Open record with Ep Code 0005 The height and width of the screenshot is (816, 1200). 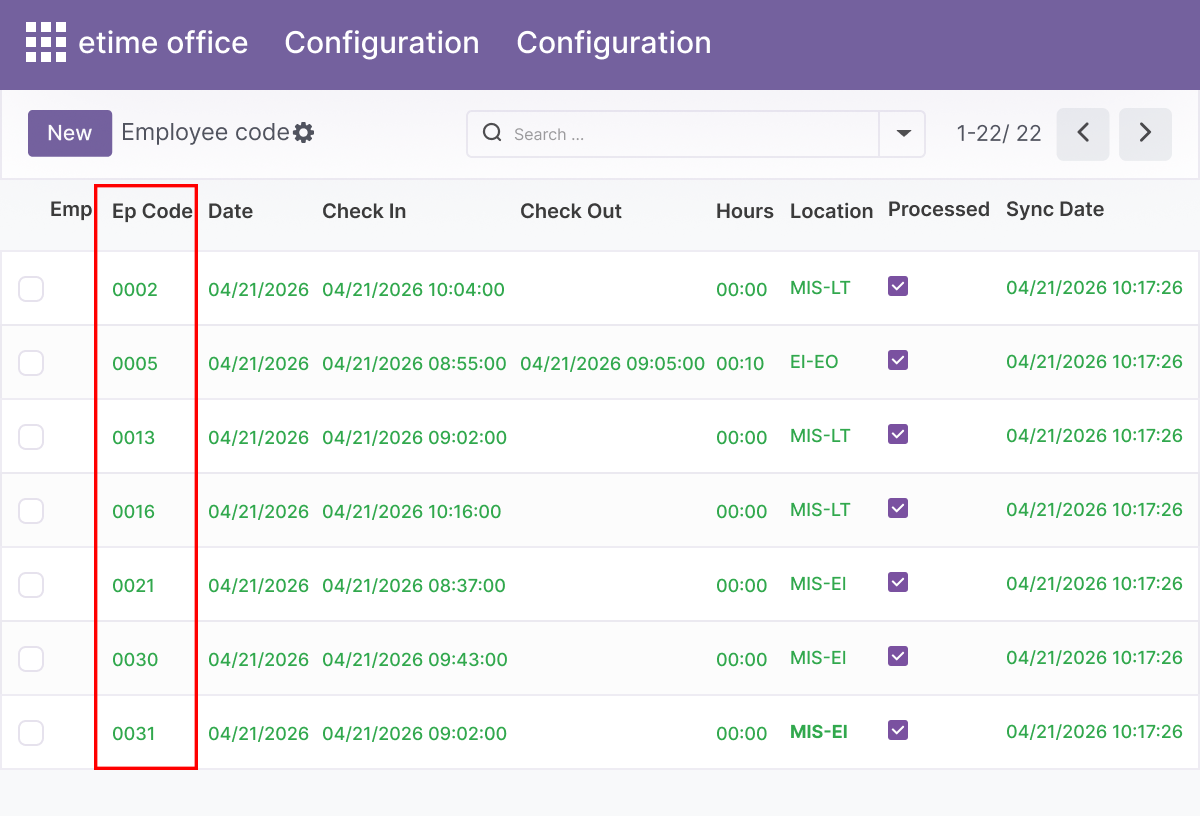click(x=135, y=364)
